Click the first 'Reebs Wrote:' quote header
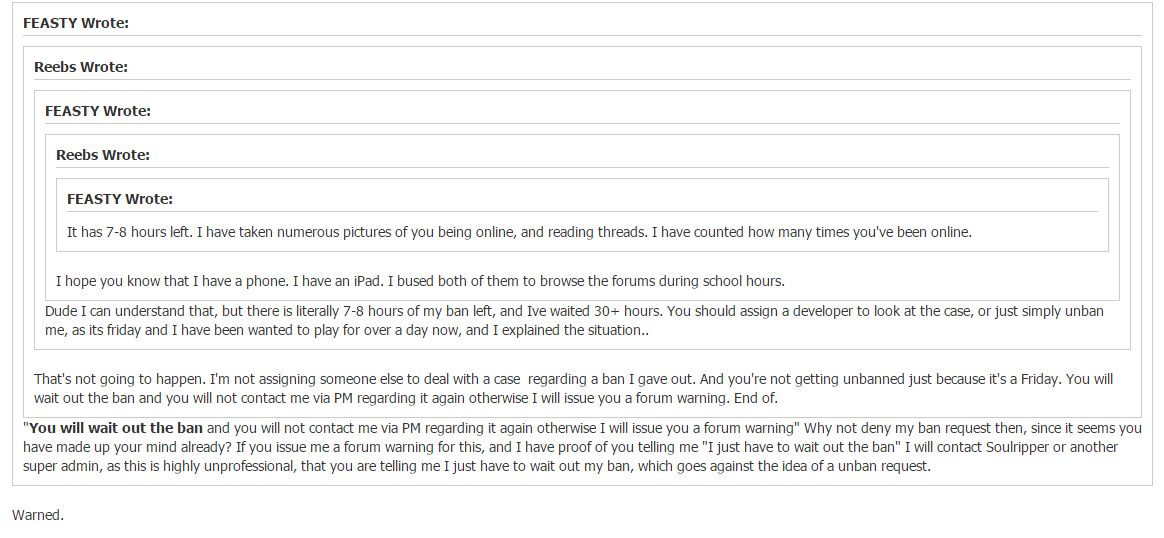The width and height of the screenshot is (1164, 538). point(81,67)
